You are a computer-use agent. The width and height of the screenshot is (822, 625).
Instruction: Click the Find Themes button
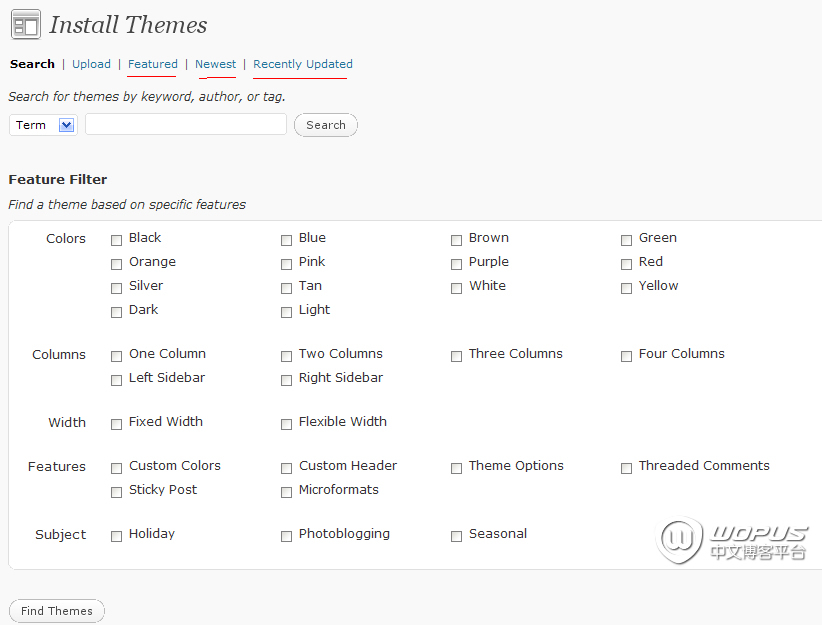(56, 611)
